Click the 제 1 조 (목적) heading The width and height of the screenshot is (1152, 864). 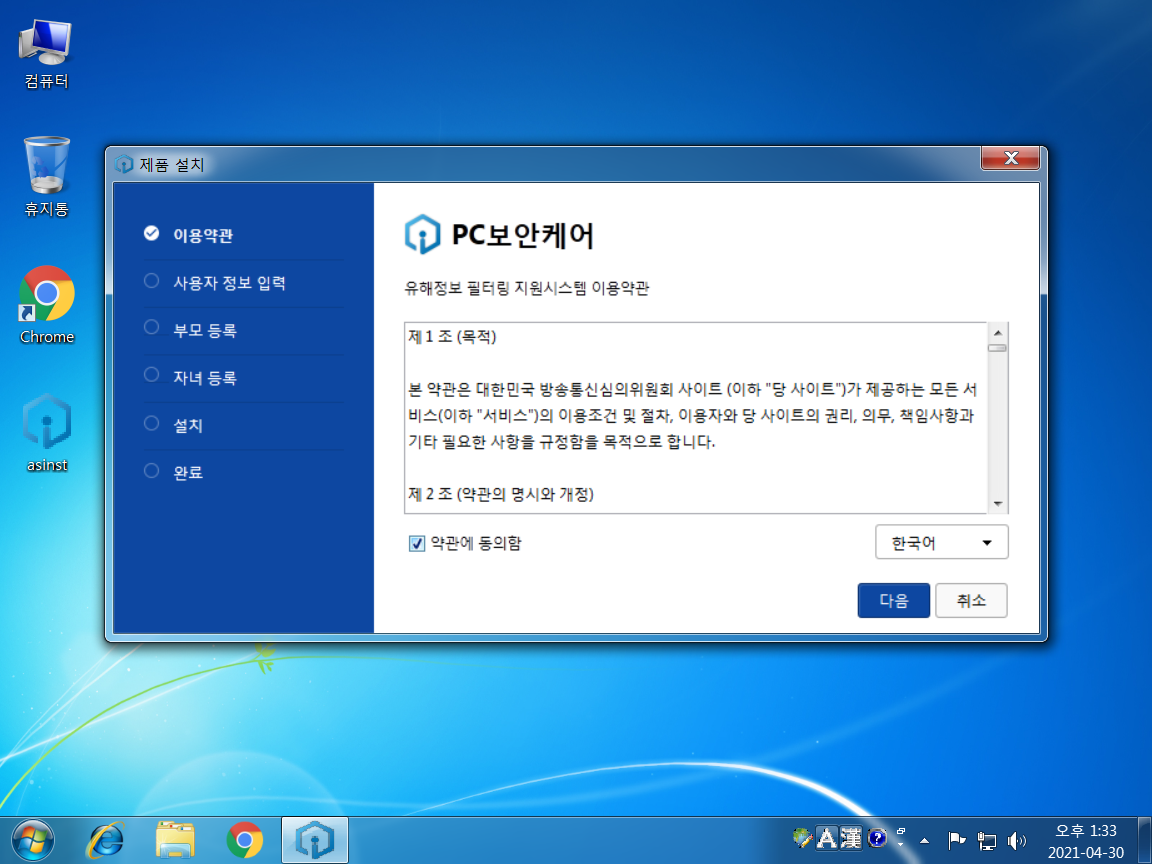[x=452, y=337]
